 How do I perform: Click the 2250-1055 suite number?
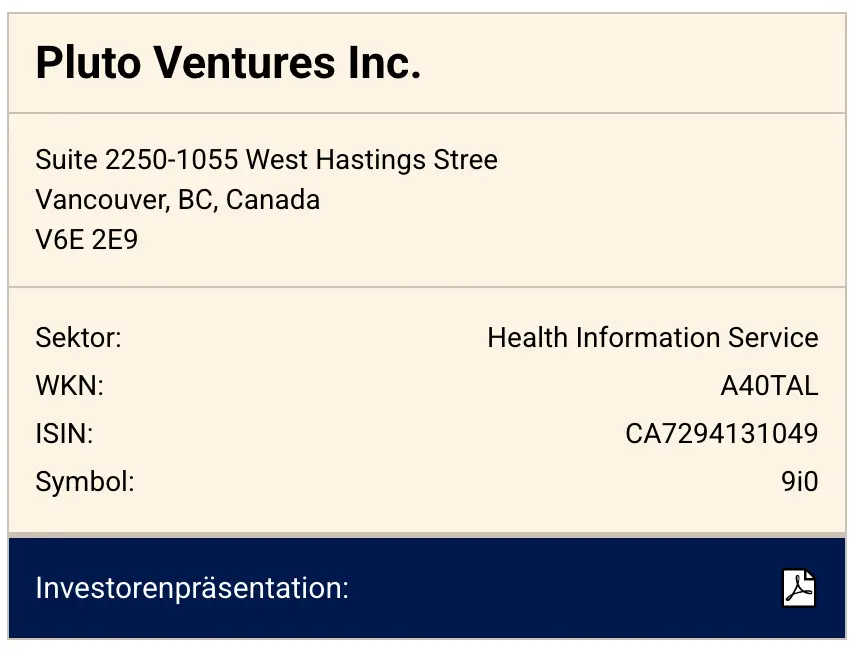171,160
